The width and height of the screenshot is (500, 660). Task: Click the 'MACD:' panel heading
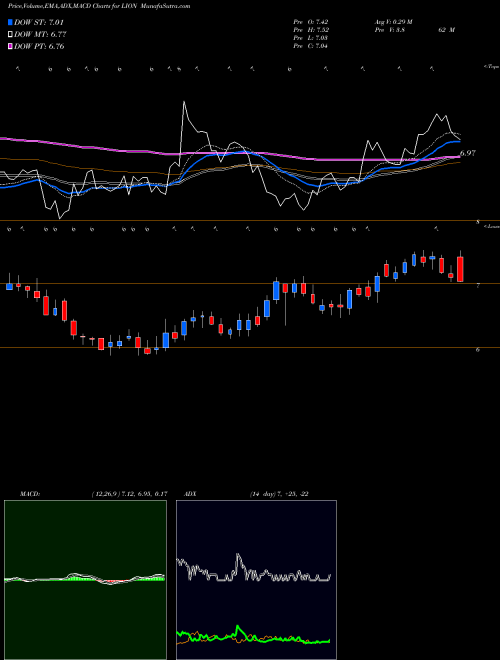pos(30,494)
